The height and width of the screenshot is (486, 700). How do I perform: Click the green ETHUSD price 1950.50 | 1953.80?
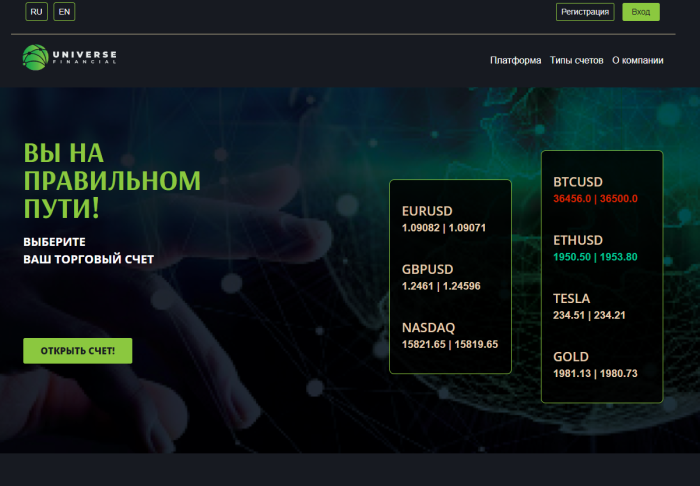[596, 257]
